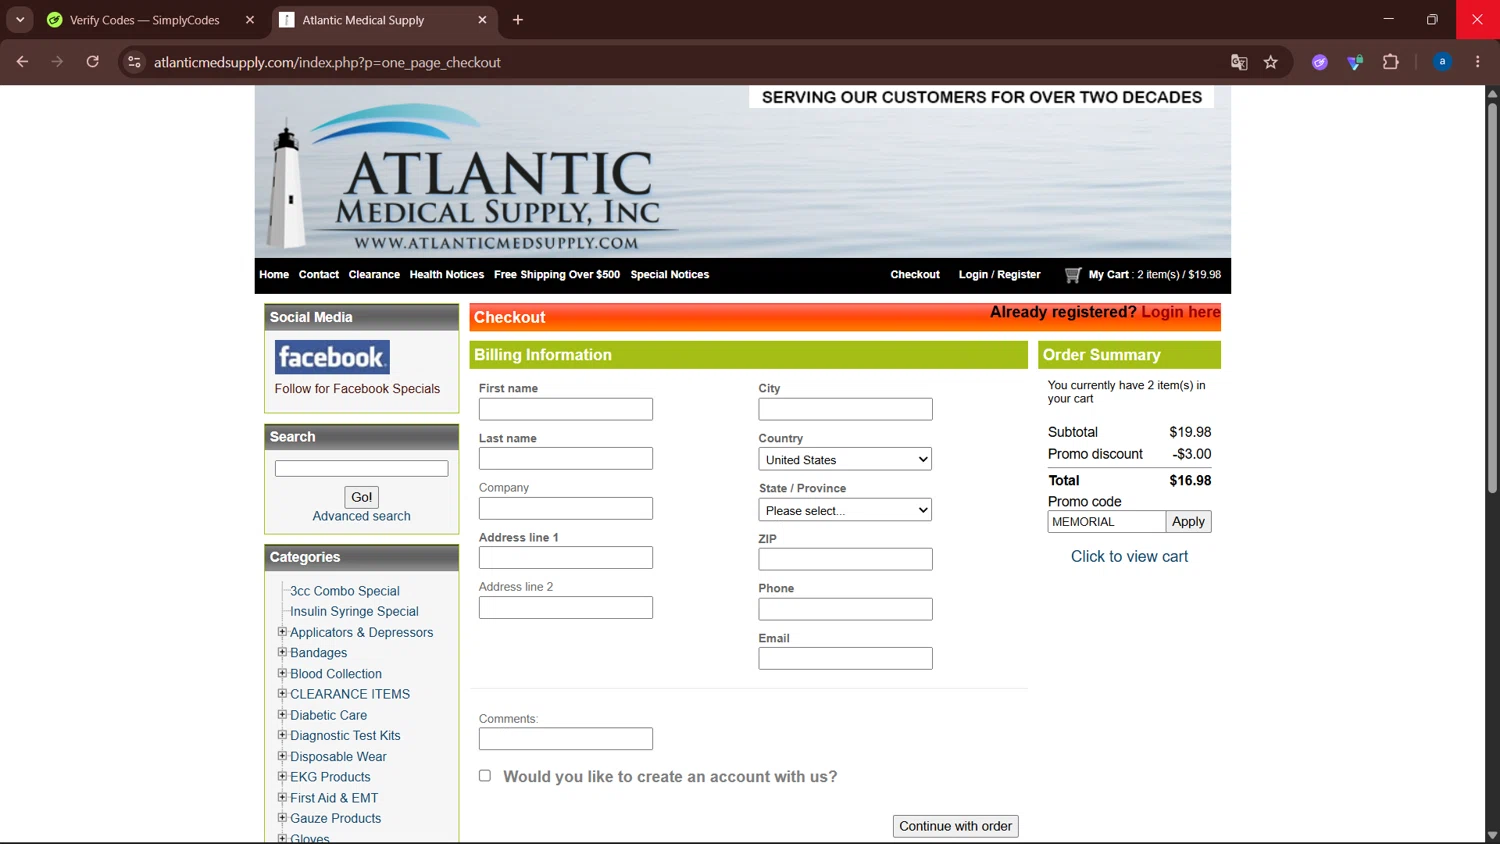Click the Login here link
Viewport: 1500px width, 844px height.
click(1181, 312)
